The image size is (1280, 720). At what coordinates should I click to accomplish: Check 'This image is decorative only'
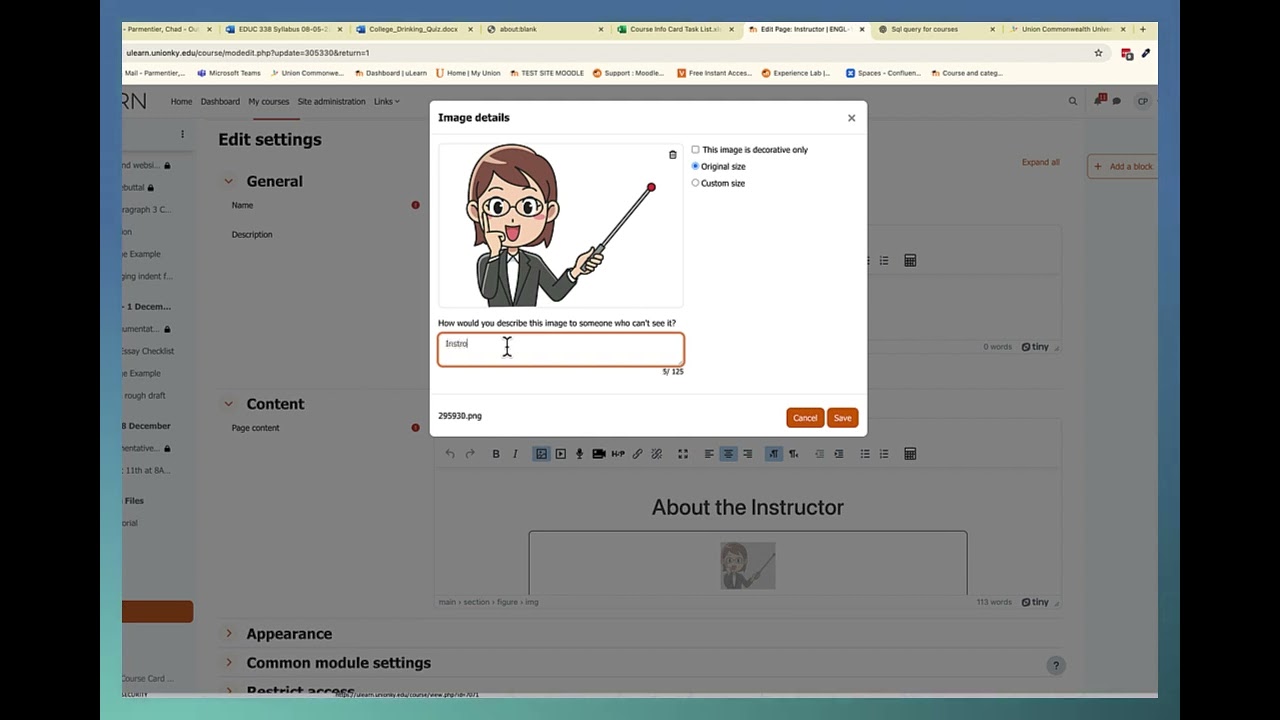(x=695, y=150)
